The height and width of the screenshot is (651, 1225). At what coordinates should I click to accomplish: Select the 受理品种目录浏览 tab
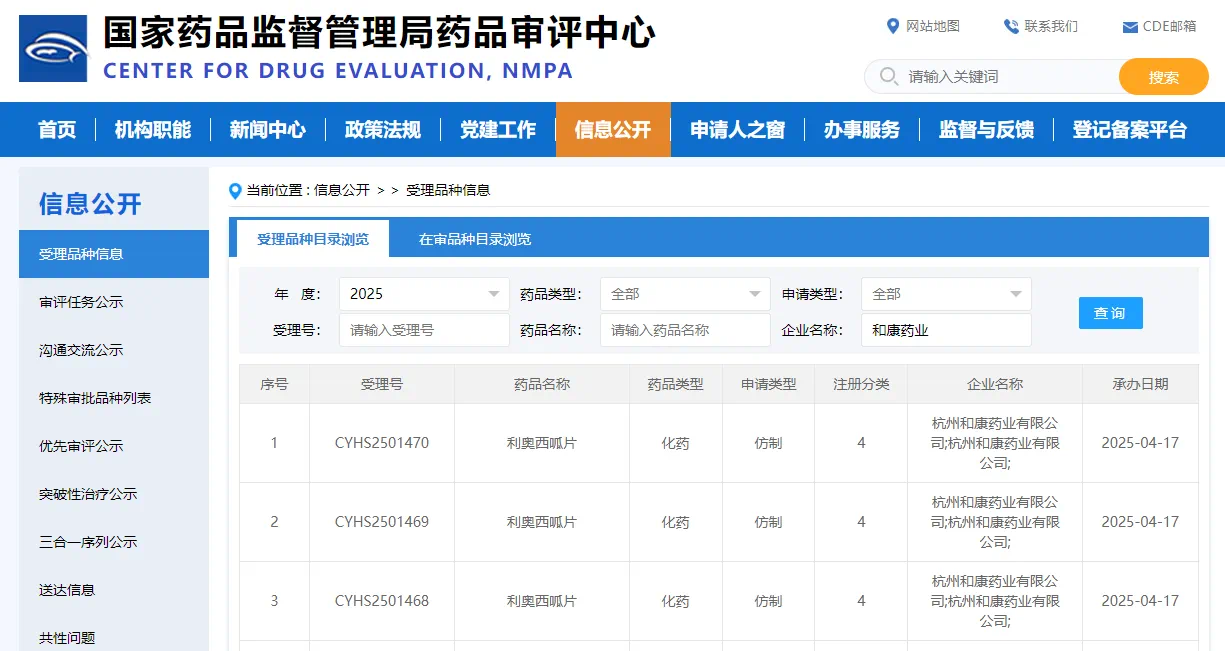[313, 239]
